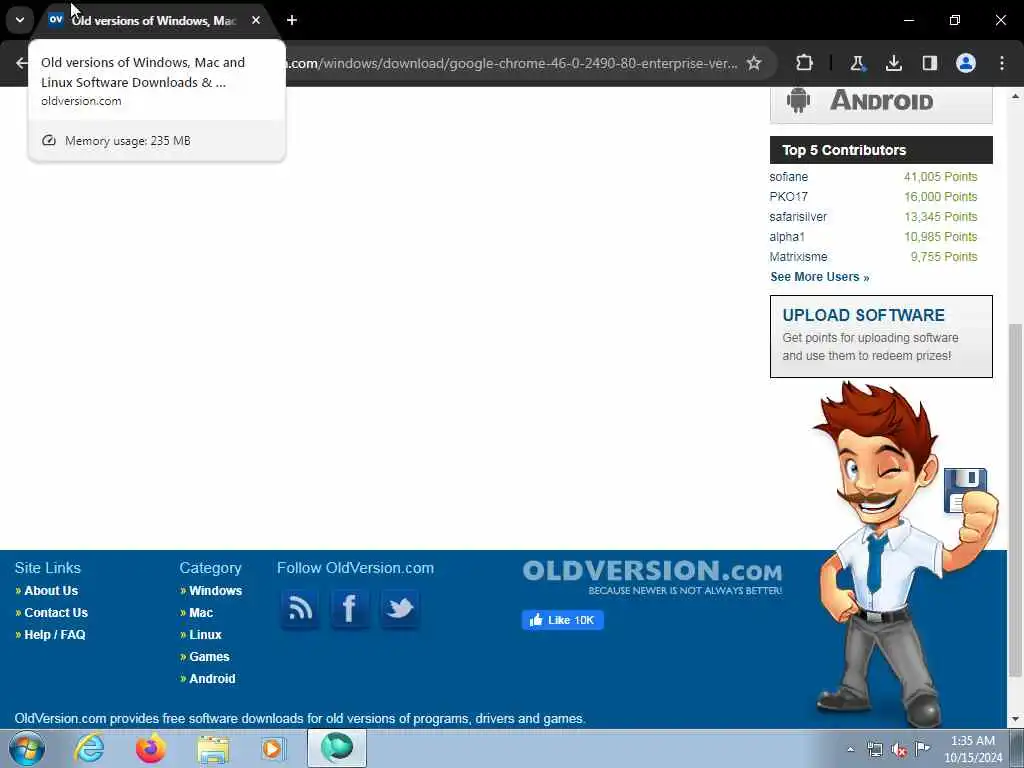Open the Action Center flag icon
Screen dimensions: 1024x768
click(x=922, y=749)
